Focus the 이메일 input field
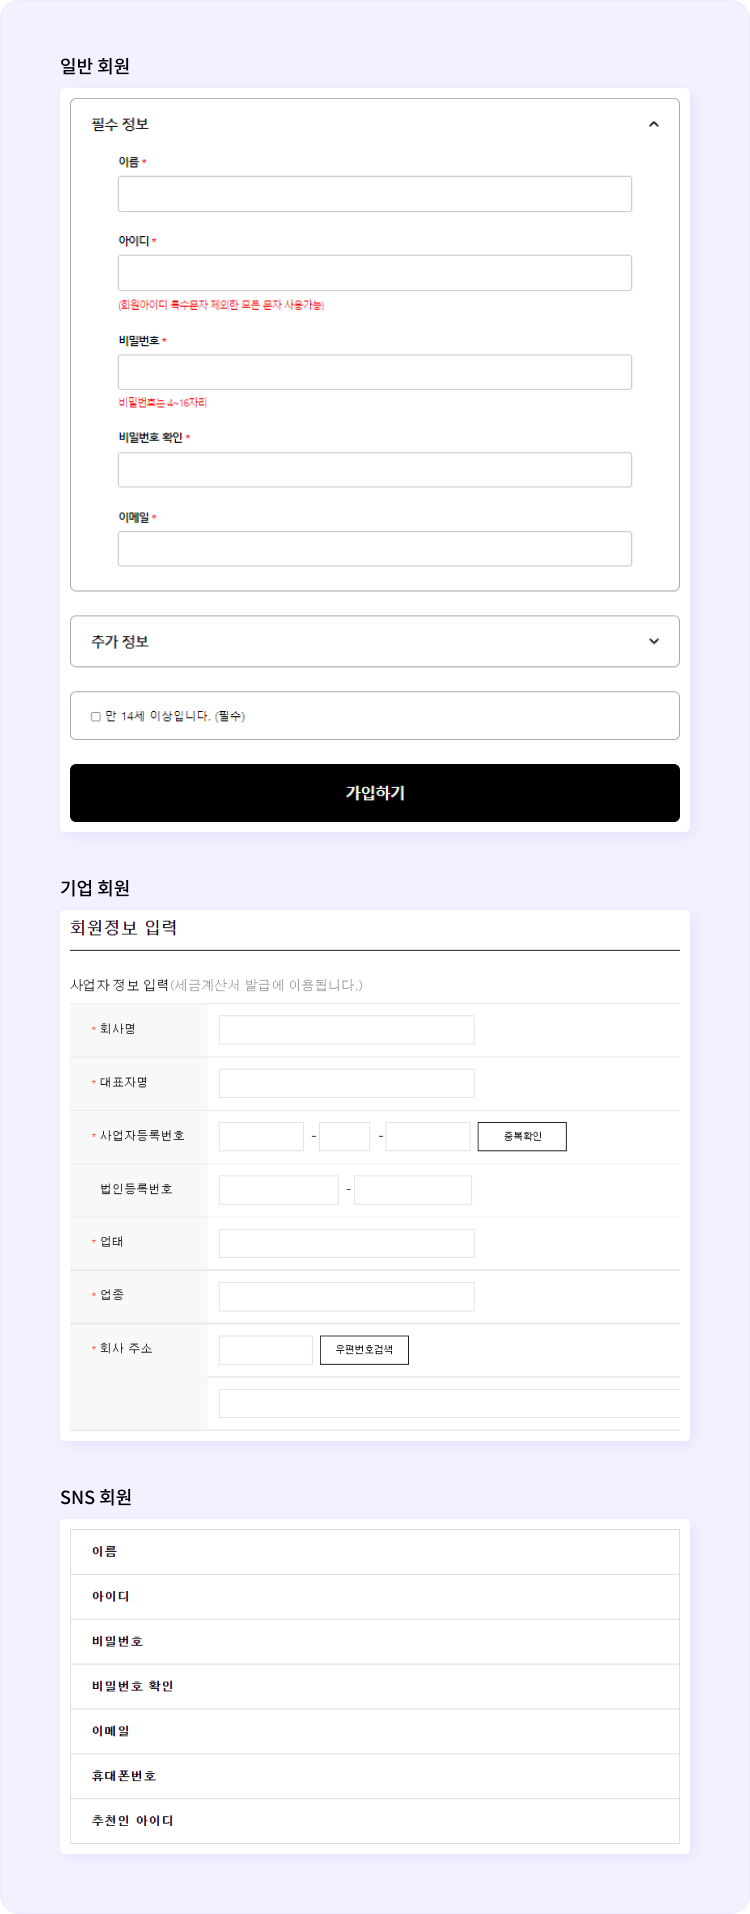The height and width of the screenshot is (1914, 750). coord(375,549)
